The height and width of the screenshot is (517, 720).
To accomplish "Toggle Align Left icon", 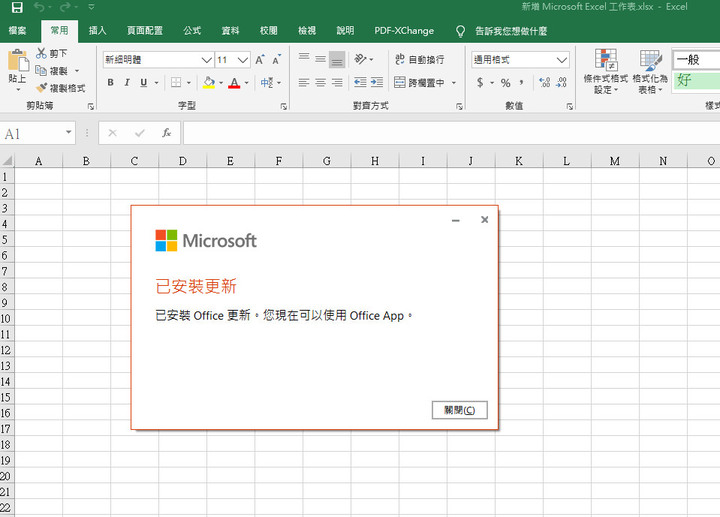I will point(304,83).
